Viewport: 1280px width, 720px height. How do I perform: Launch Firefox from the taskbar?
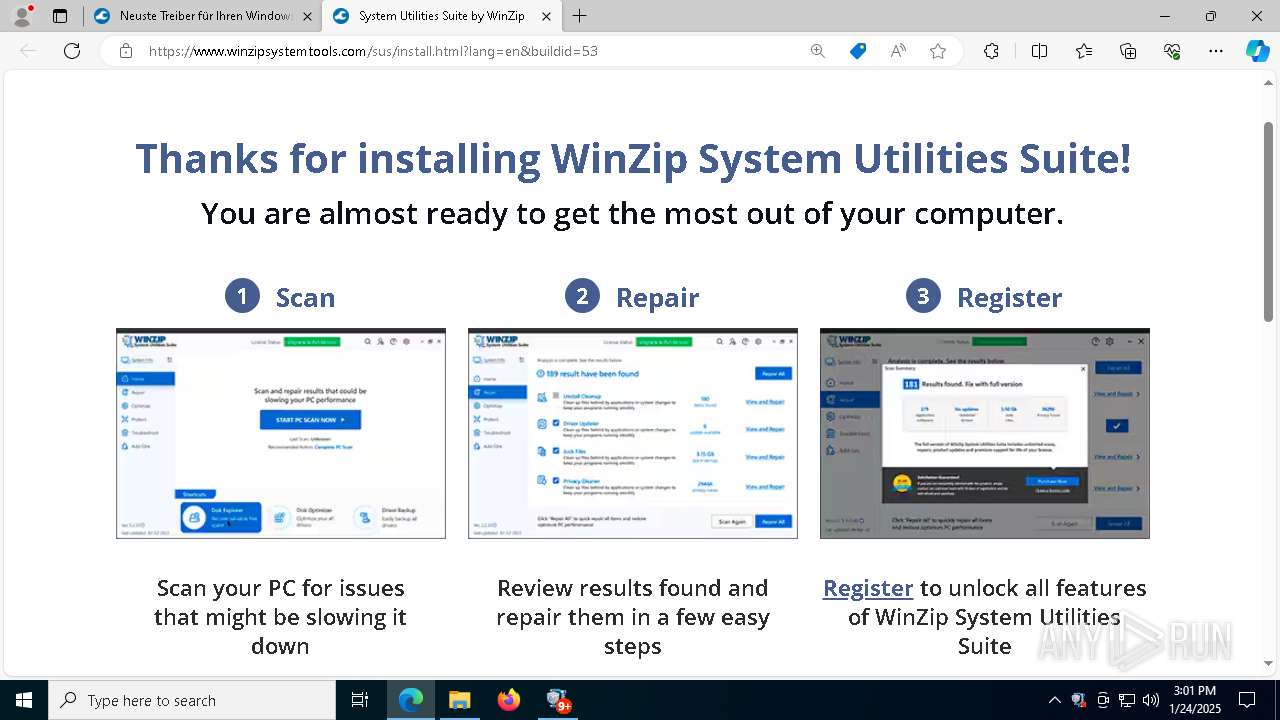(x=509, y=700)
